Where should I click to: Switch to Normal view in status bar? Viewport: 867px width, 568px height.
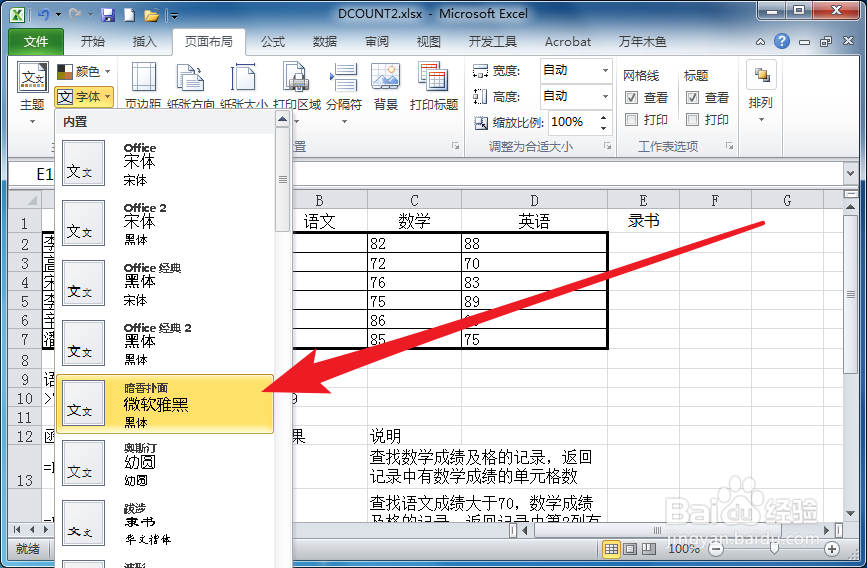tap(611, 549)
